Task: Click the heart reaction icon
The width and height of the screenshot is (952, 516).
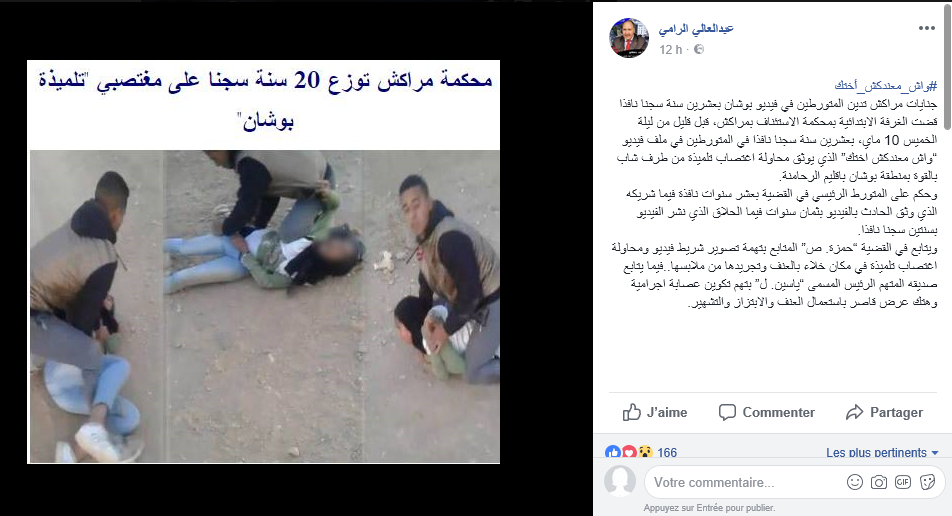Action: [x=629, y=452]
